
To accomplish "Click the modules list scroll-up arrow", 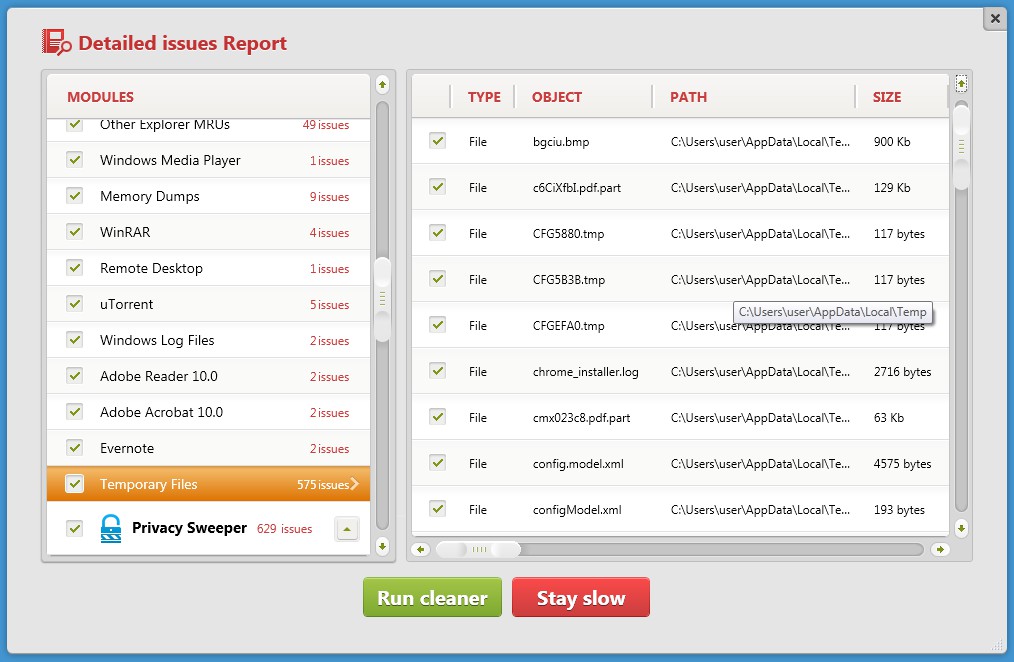I will [382, 85].
